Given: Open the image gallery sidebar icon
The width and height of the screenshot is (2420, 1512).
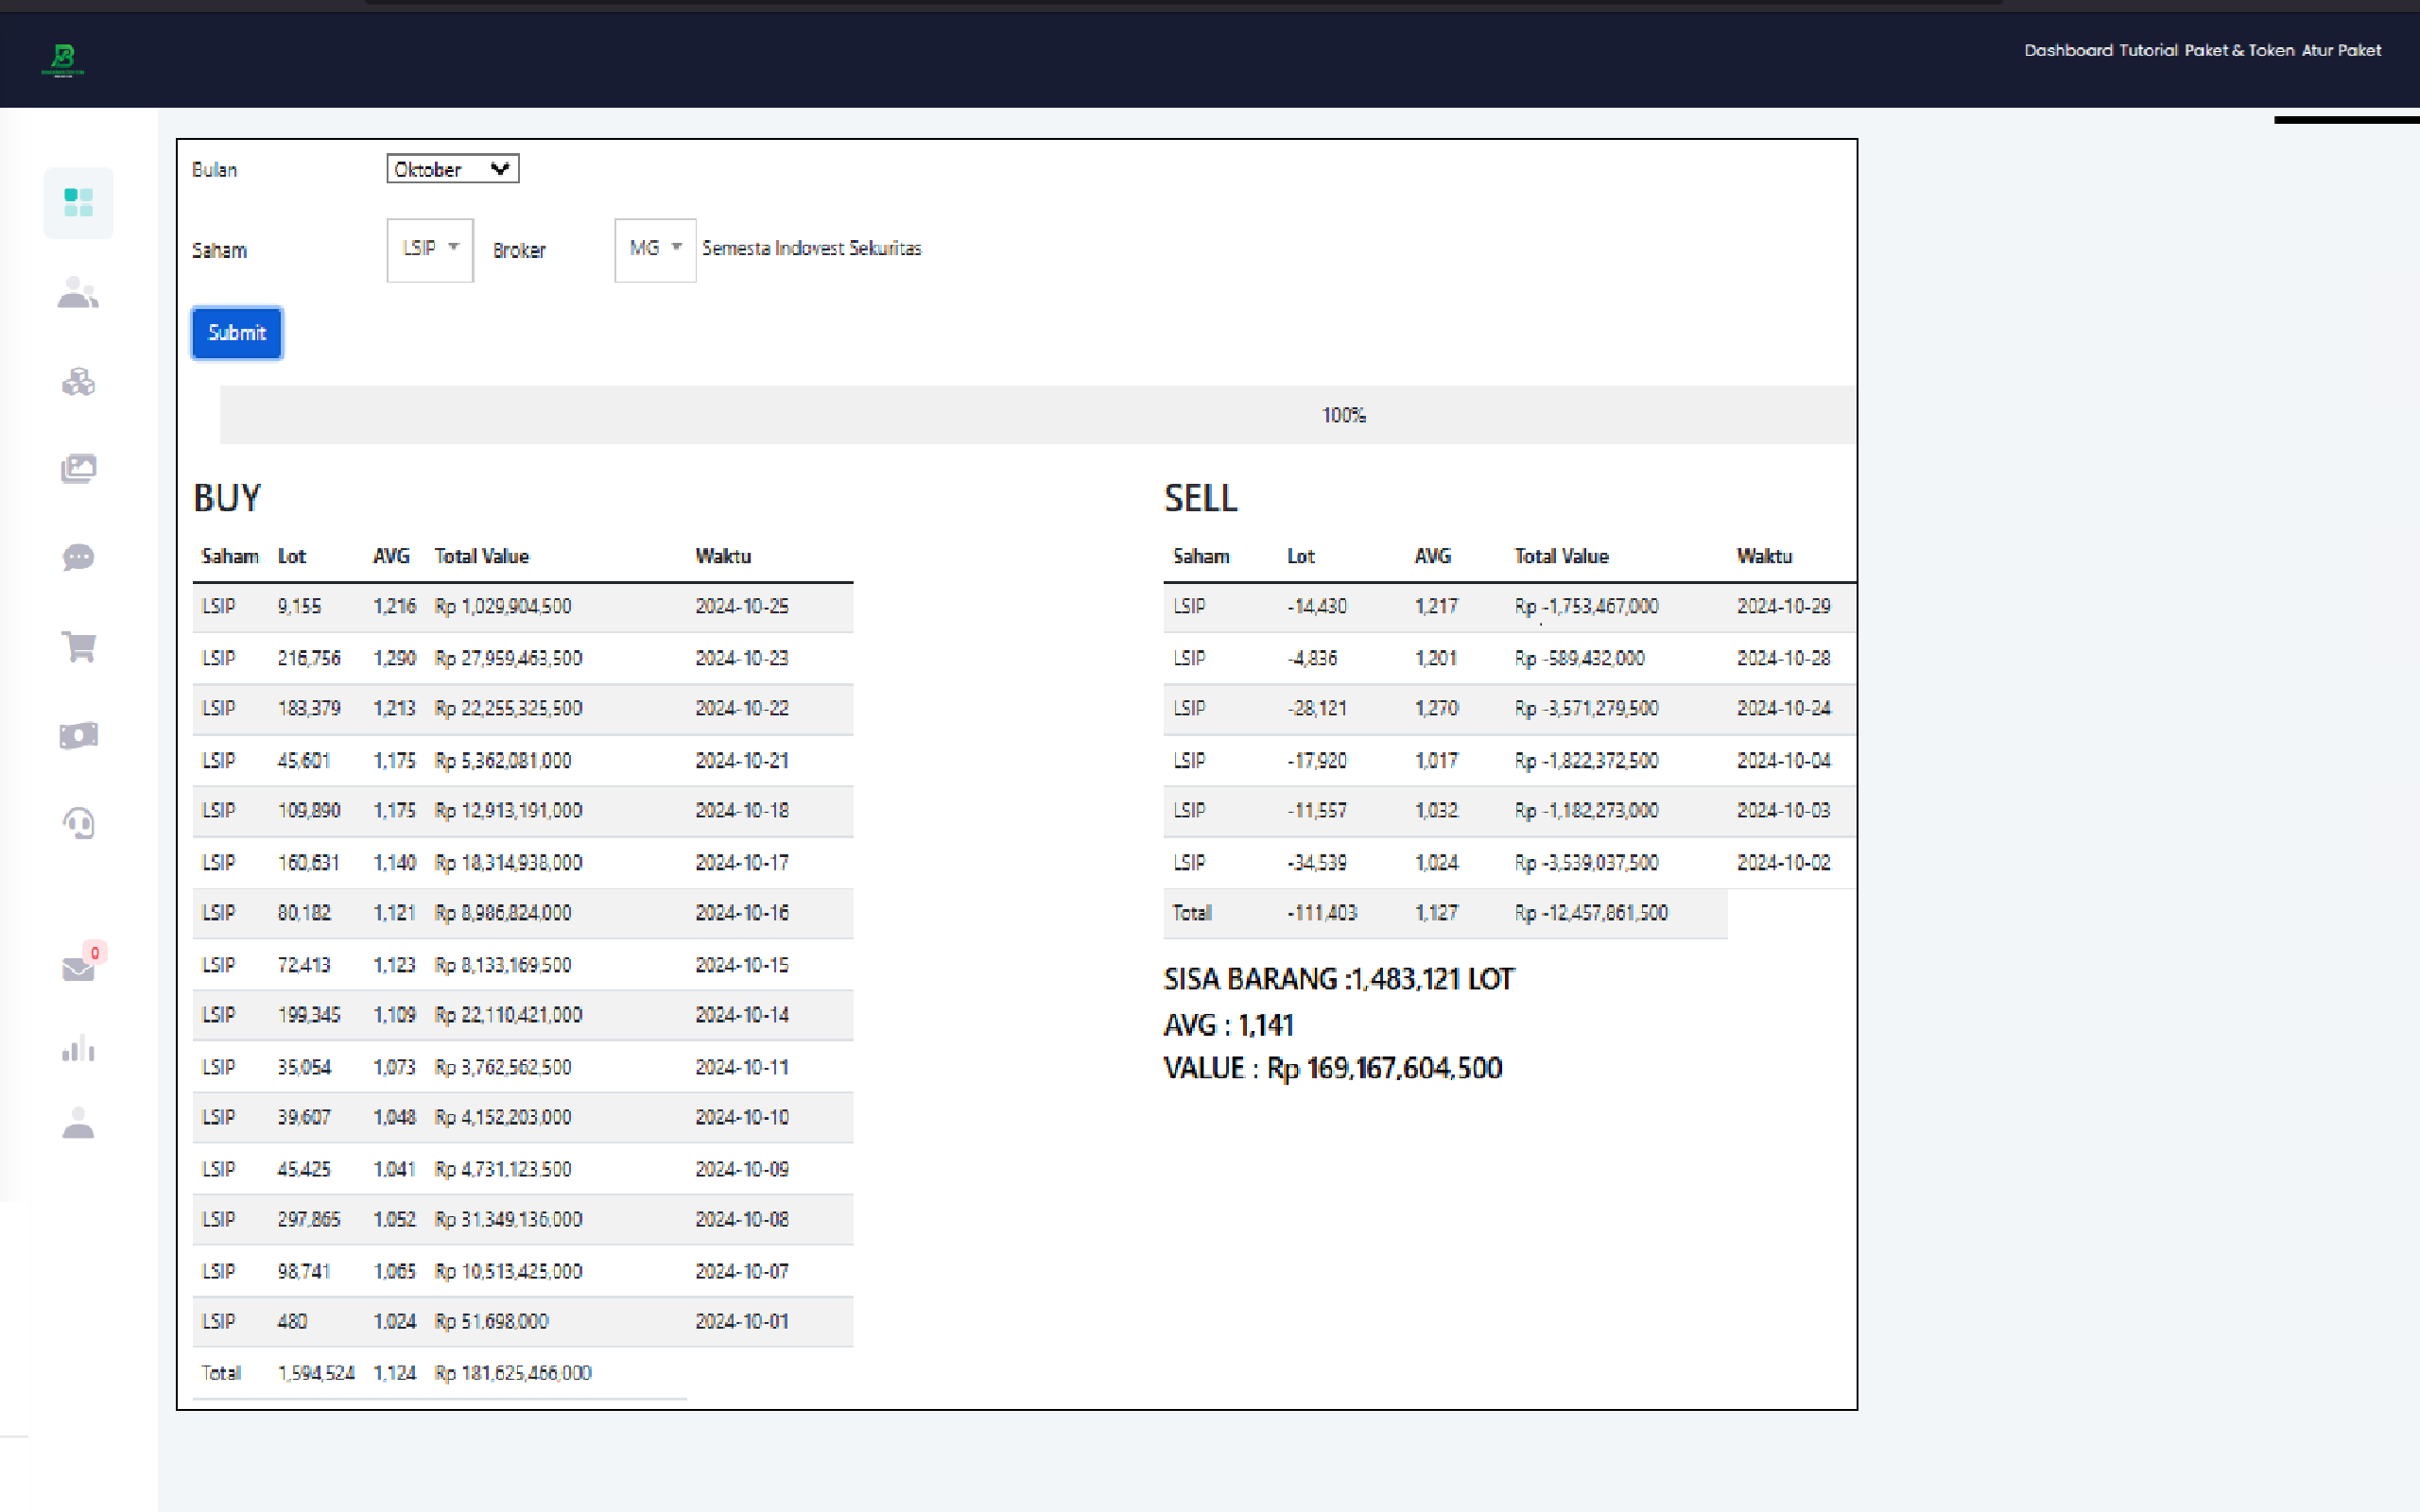Looking at the screenshot, I should (78, 469).
